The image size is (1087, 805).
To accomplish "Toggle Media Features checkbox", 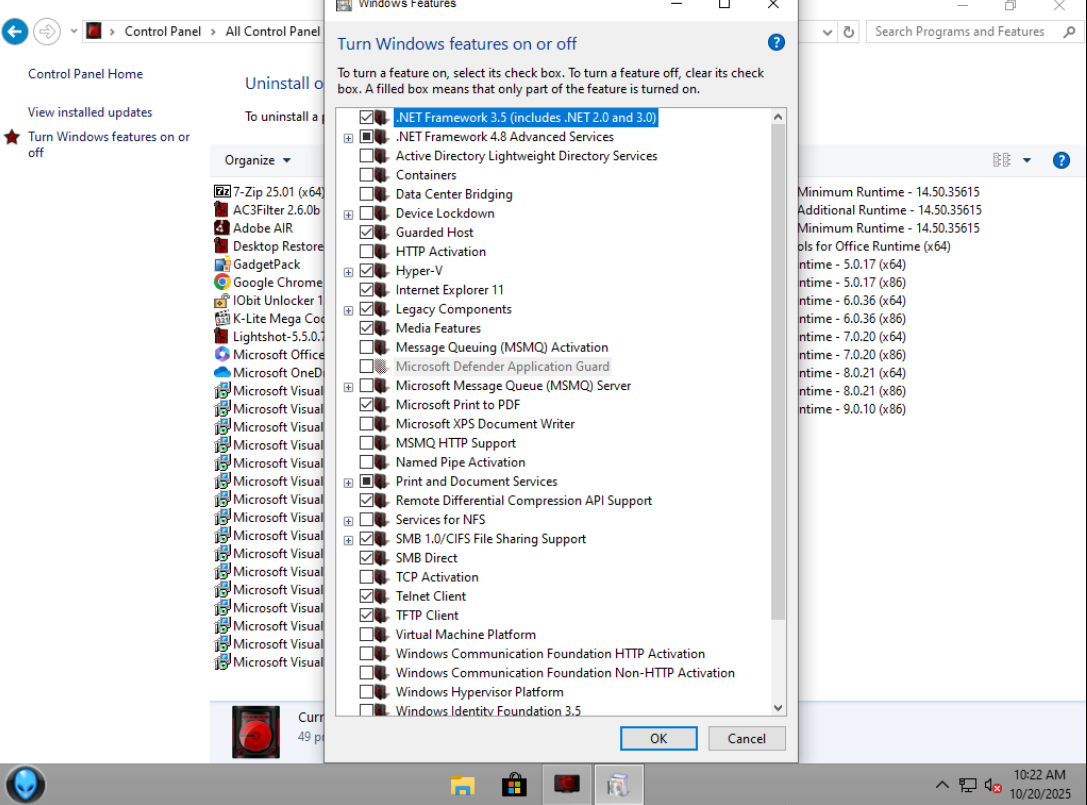I will 367,328.
